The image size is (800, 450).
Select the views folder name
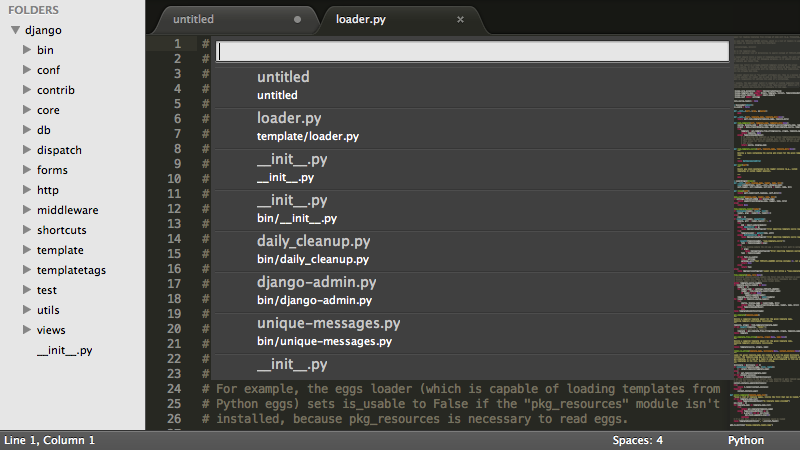[x=51, y=330]
